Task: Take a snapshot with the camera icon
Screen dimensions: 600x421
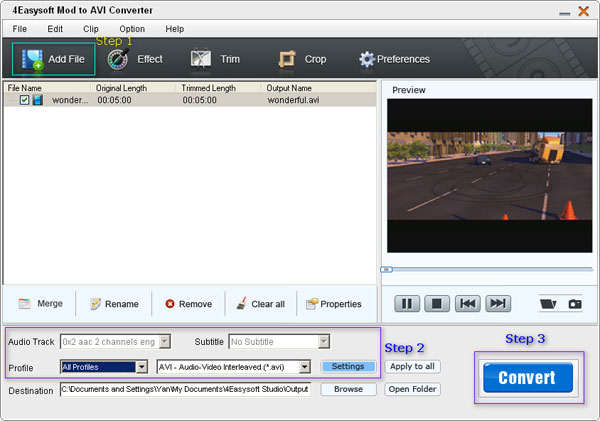Action: 575,304
